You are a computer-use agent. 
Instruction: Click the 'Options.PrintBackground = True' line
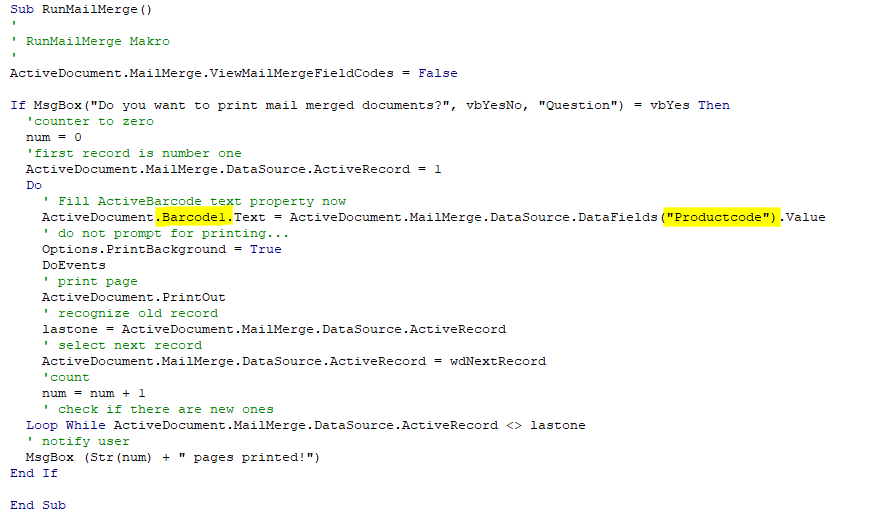coord(162,249)
